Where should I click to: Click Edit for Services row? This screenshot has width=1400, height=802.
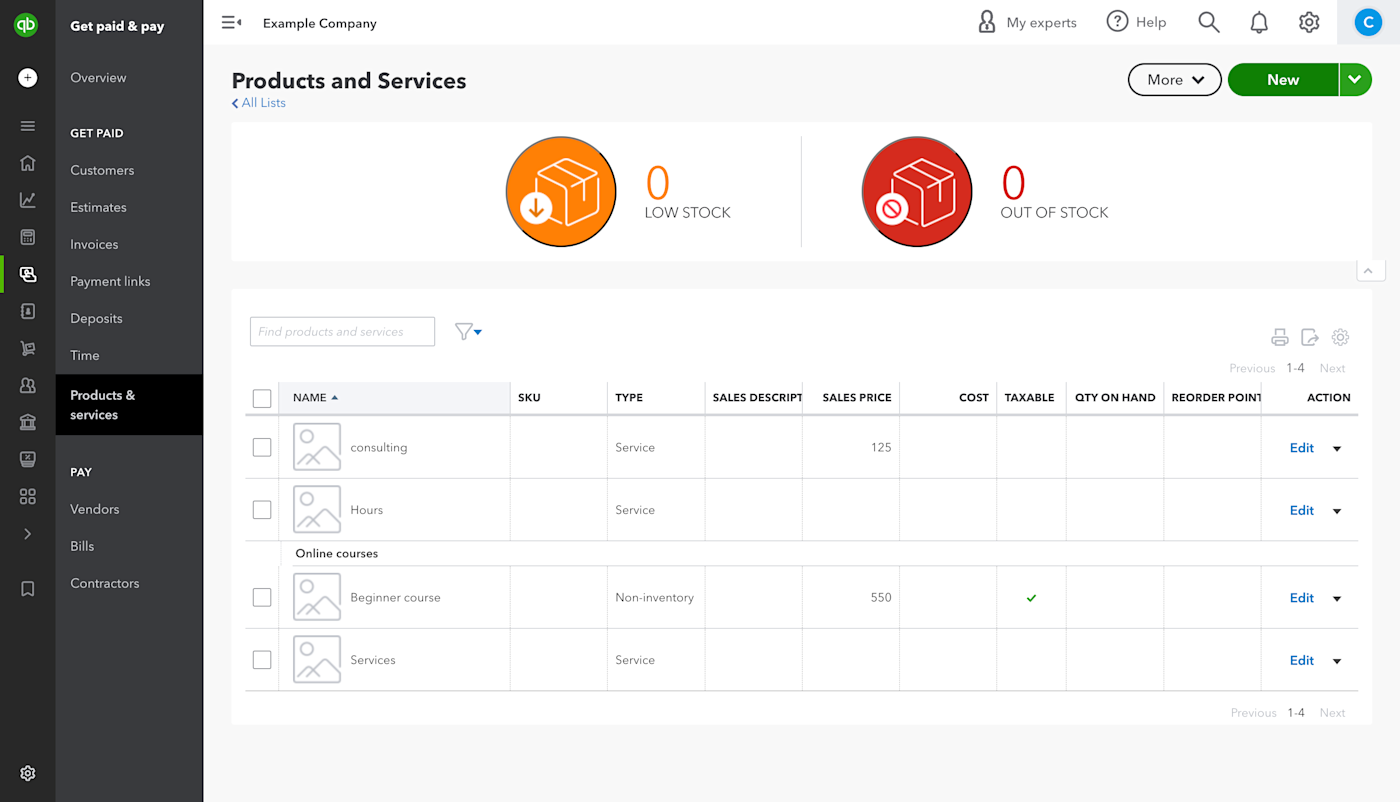coord(1302,660)
